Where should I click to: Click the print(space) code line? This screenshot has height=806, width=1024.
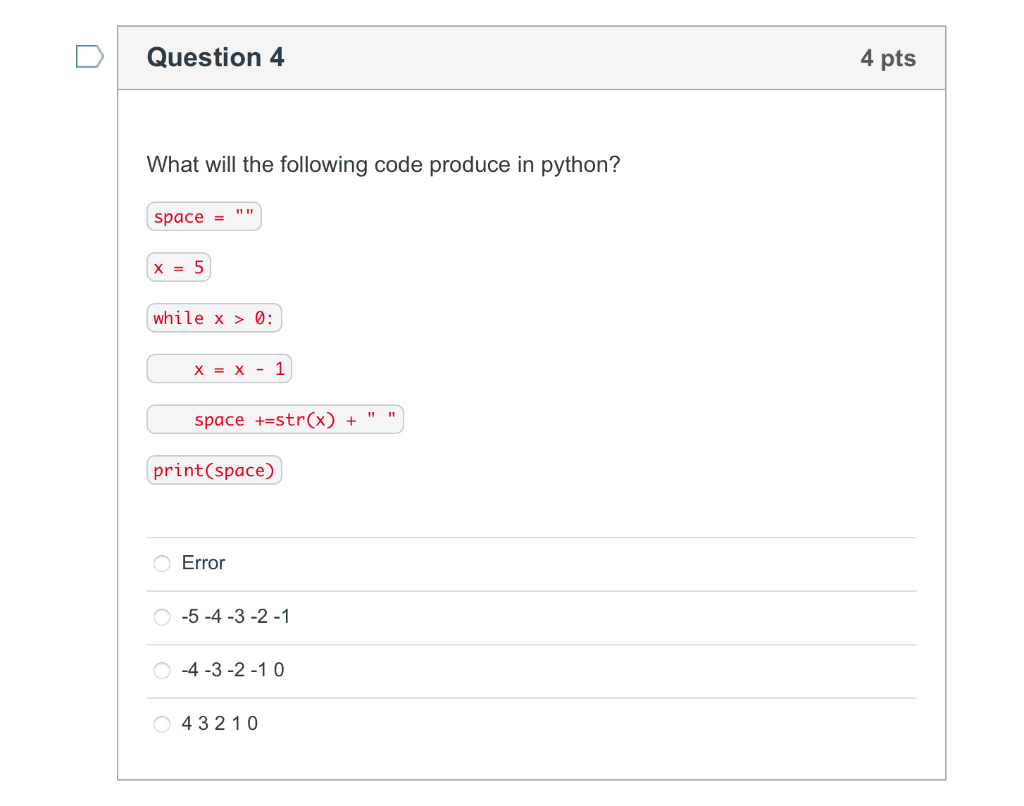(x=214, y=470)
